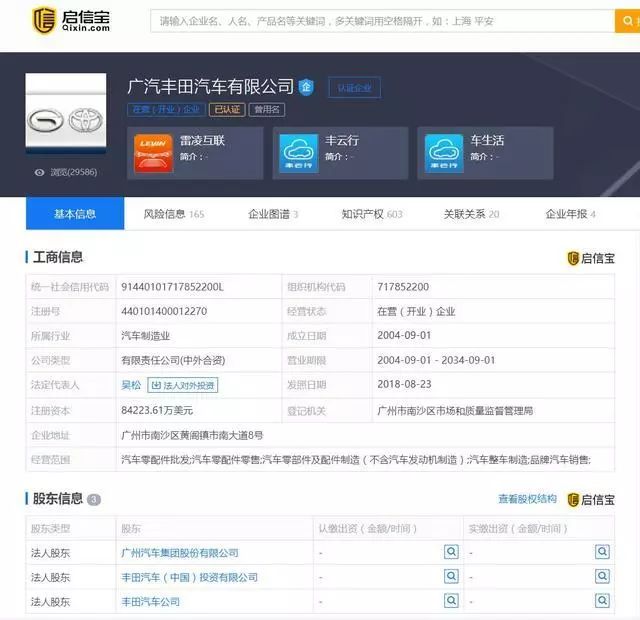Open the 雷凌互联 app icon
The height and width of the screenshot is (620, 640).
pos(153,153)
